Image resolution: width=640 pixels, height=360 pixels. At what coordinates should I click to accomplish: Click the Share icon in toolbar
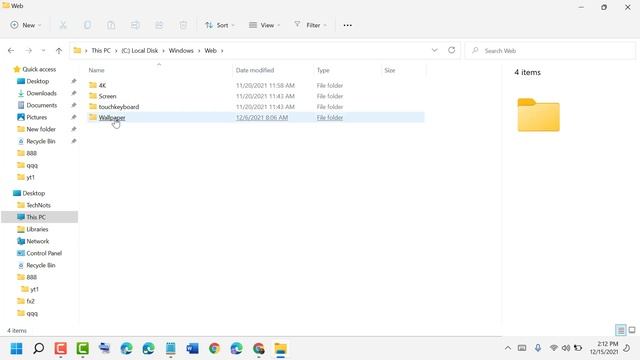coord(159,25)
